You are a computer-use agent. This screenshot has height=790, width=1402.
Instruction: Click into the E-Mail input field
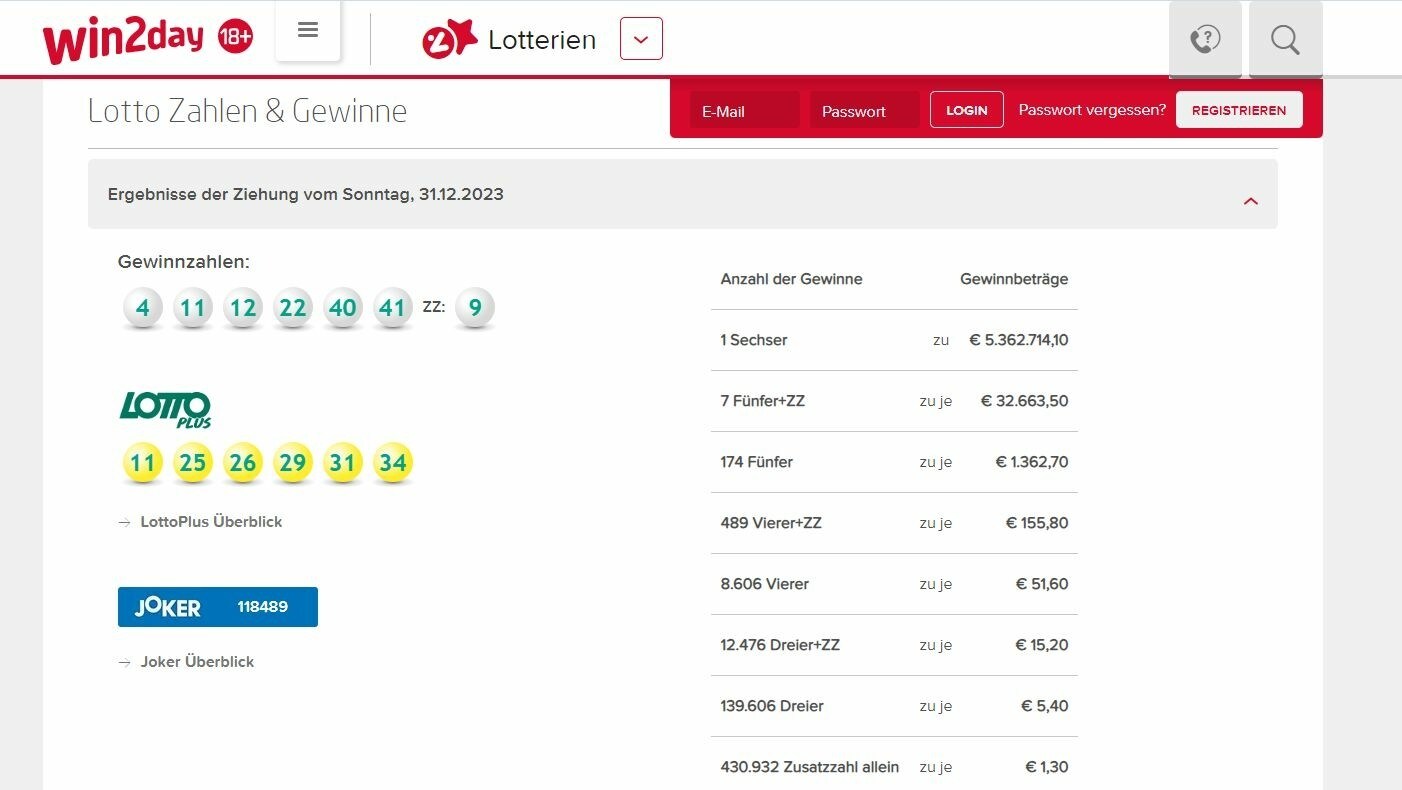(x=744, y=110)
